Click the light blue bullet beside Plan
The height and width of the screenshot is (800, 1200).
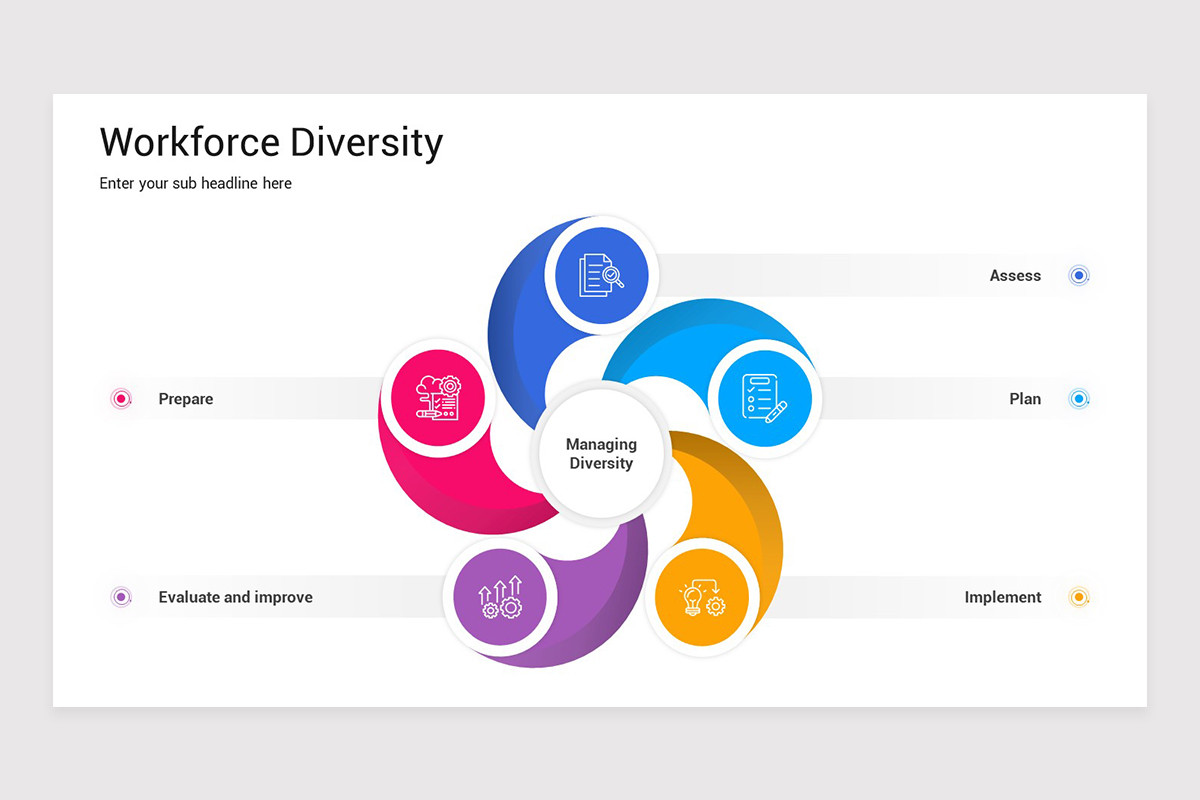coord(1078,399)
